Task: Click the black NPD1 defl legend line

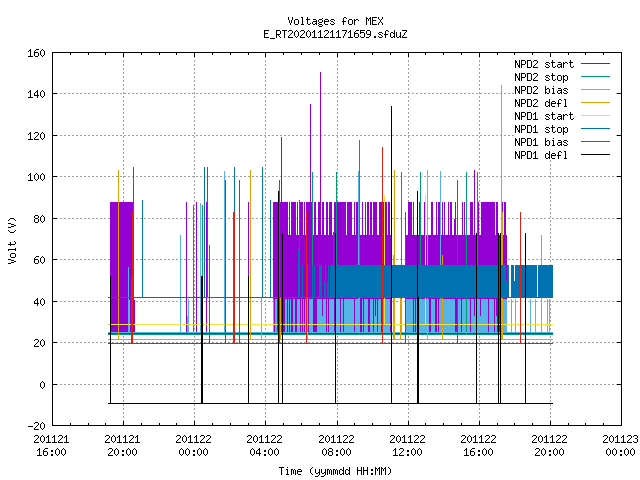Action: (595, 155)
